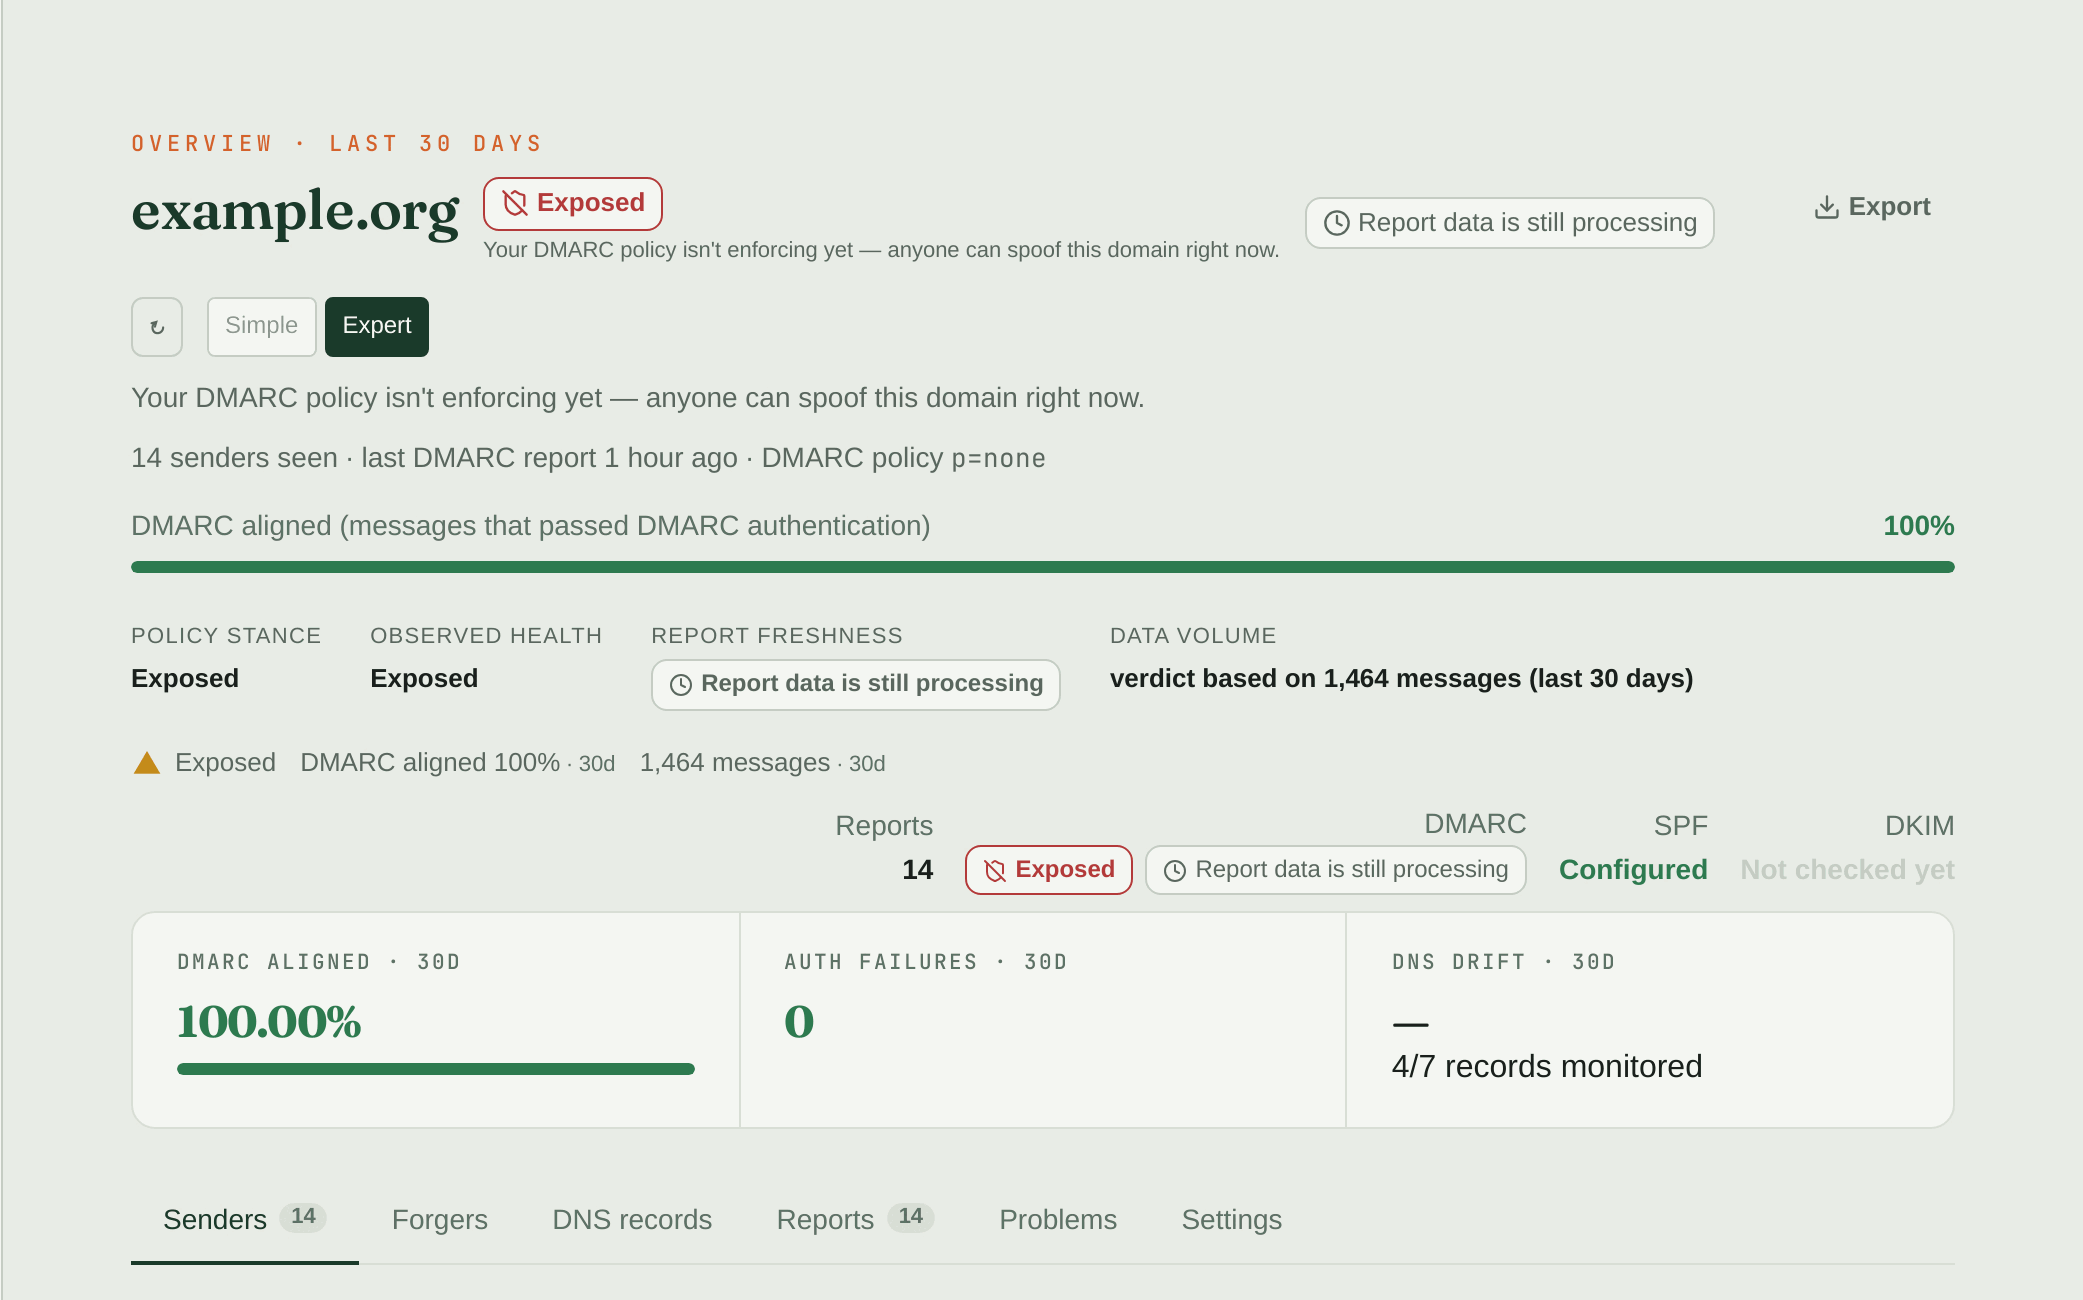
Task: Click the Senders tab count badge
Action: point(303,1217)
